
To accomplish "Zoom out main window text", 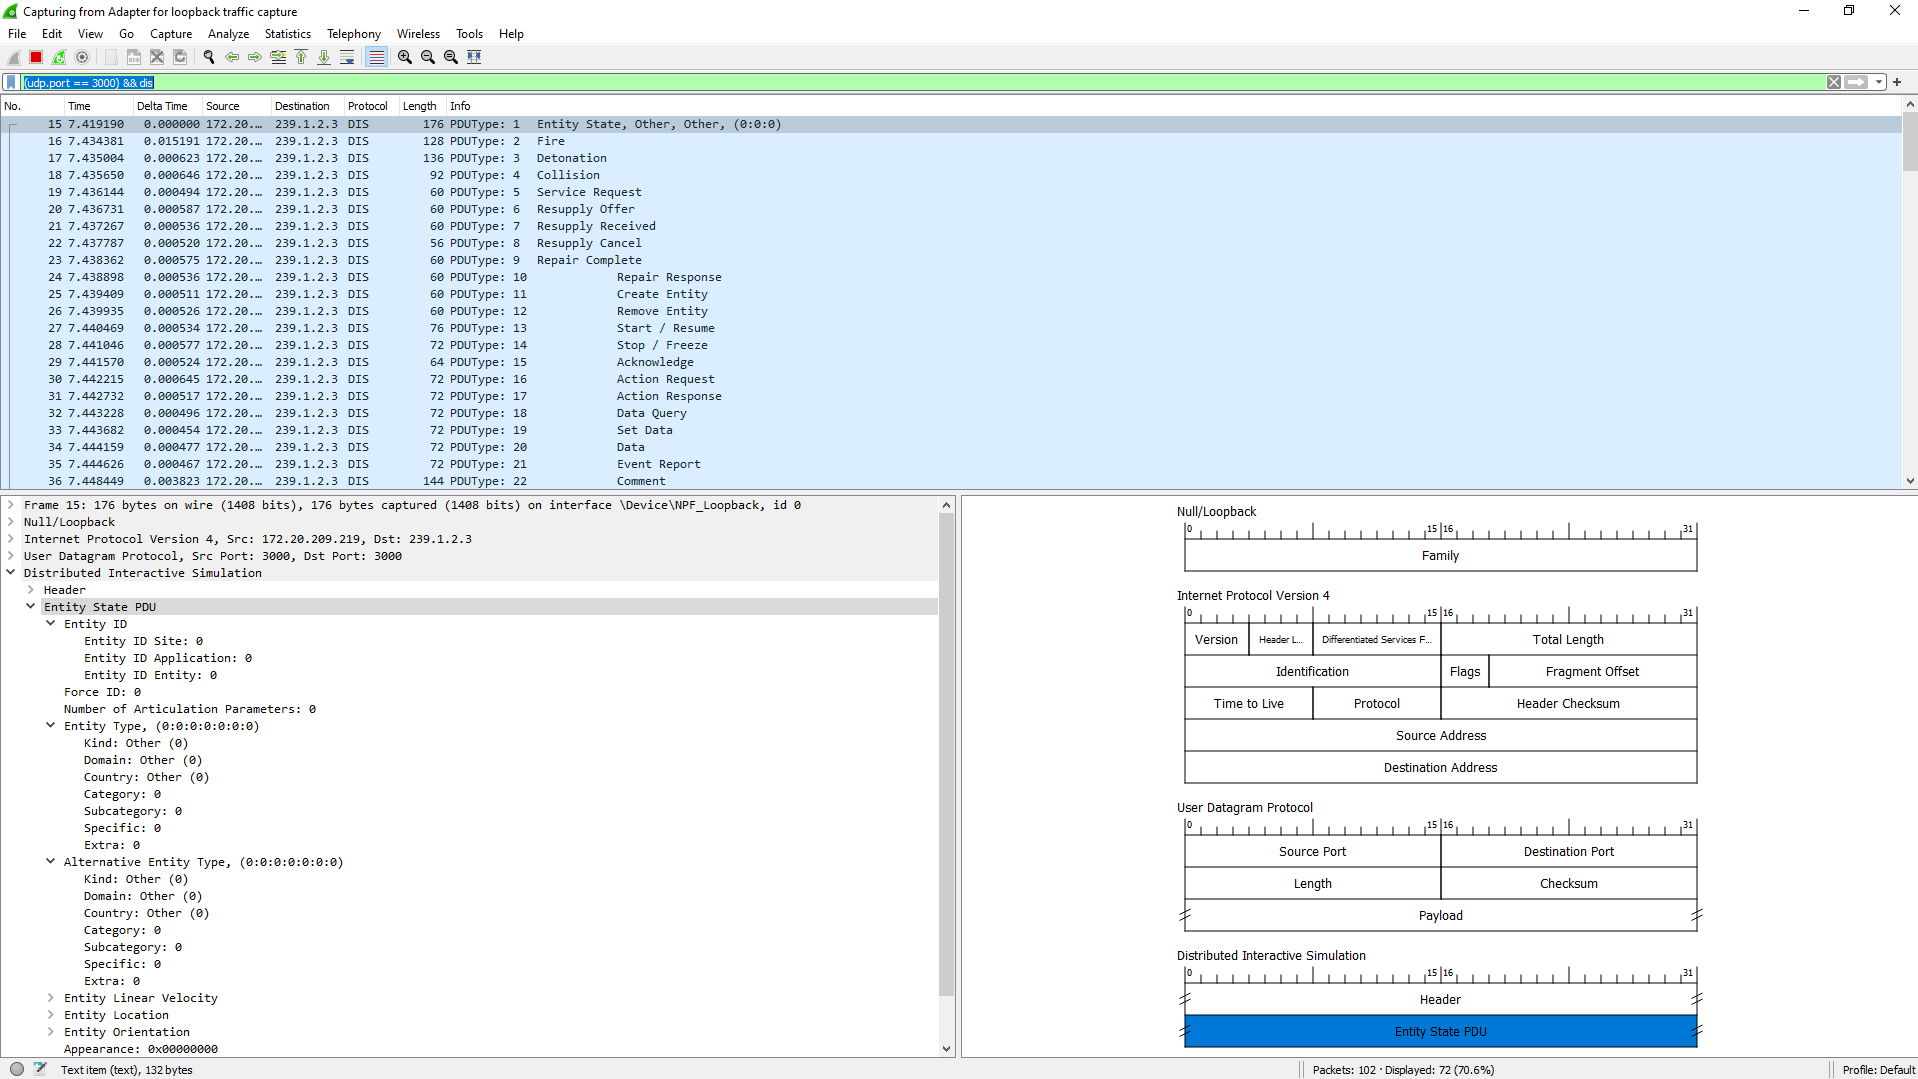I will pos(428,57).
